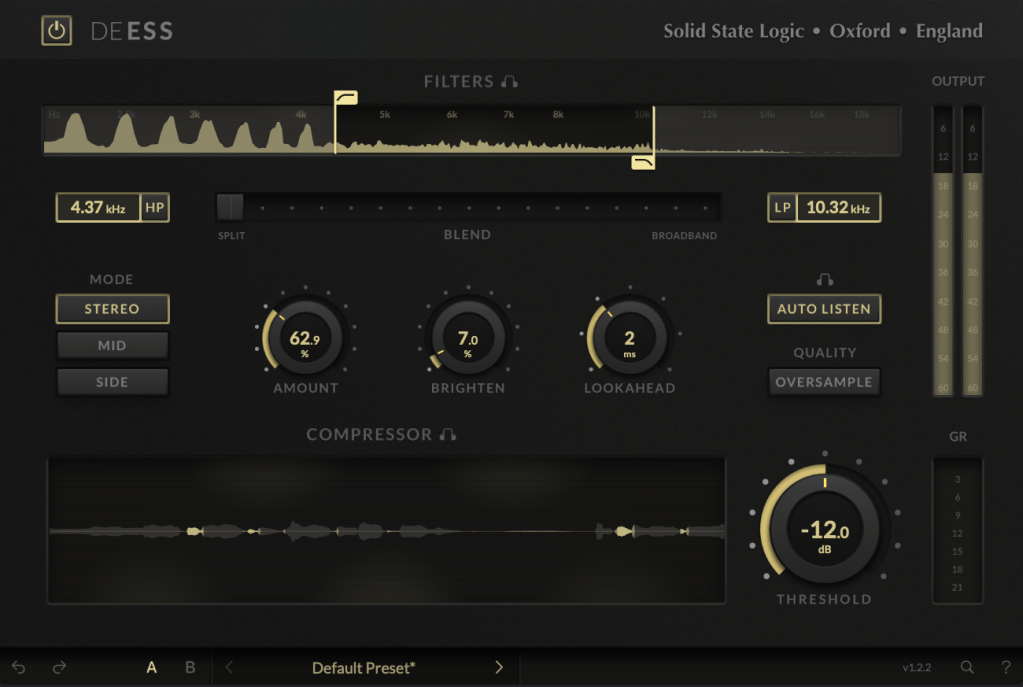Image resolution: width=1023 pixels, height=687 pixels.
Task: Select Mid processing mode
Action: point(112,346)
